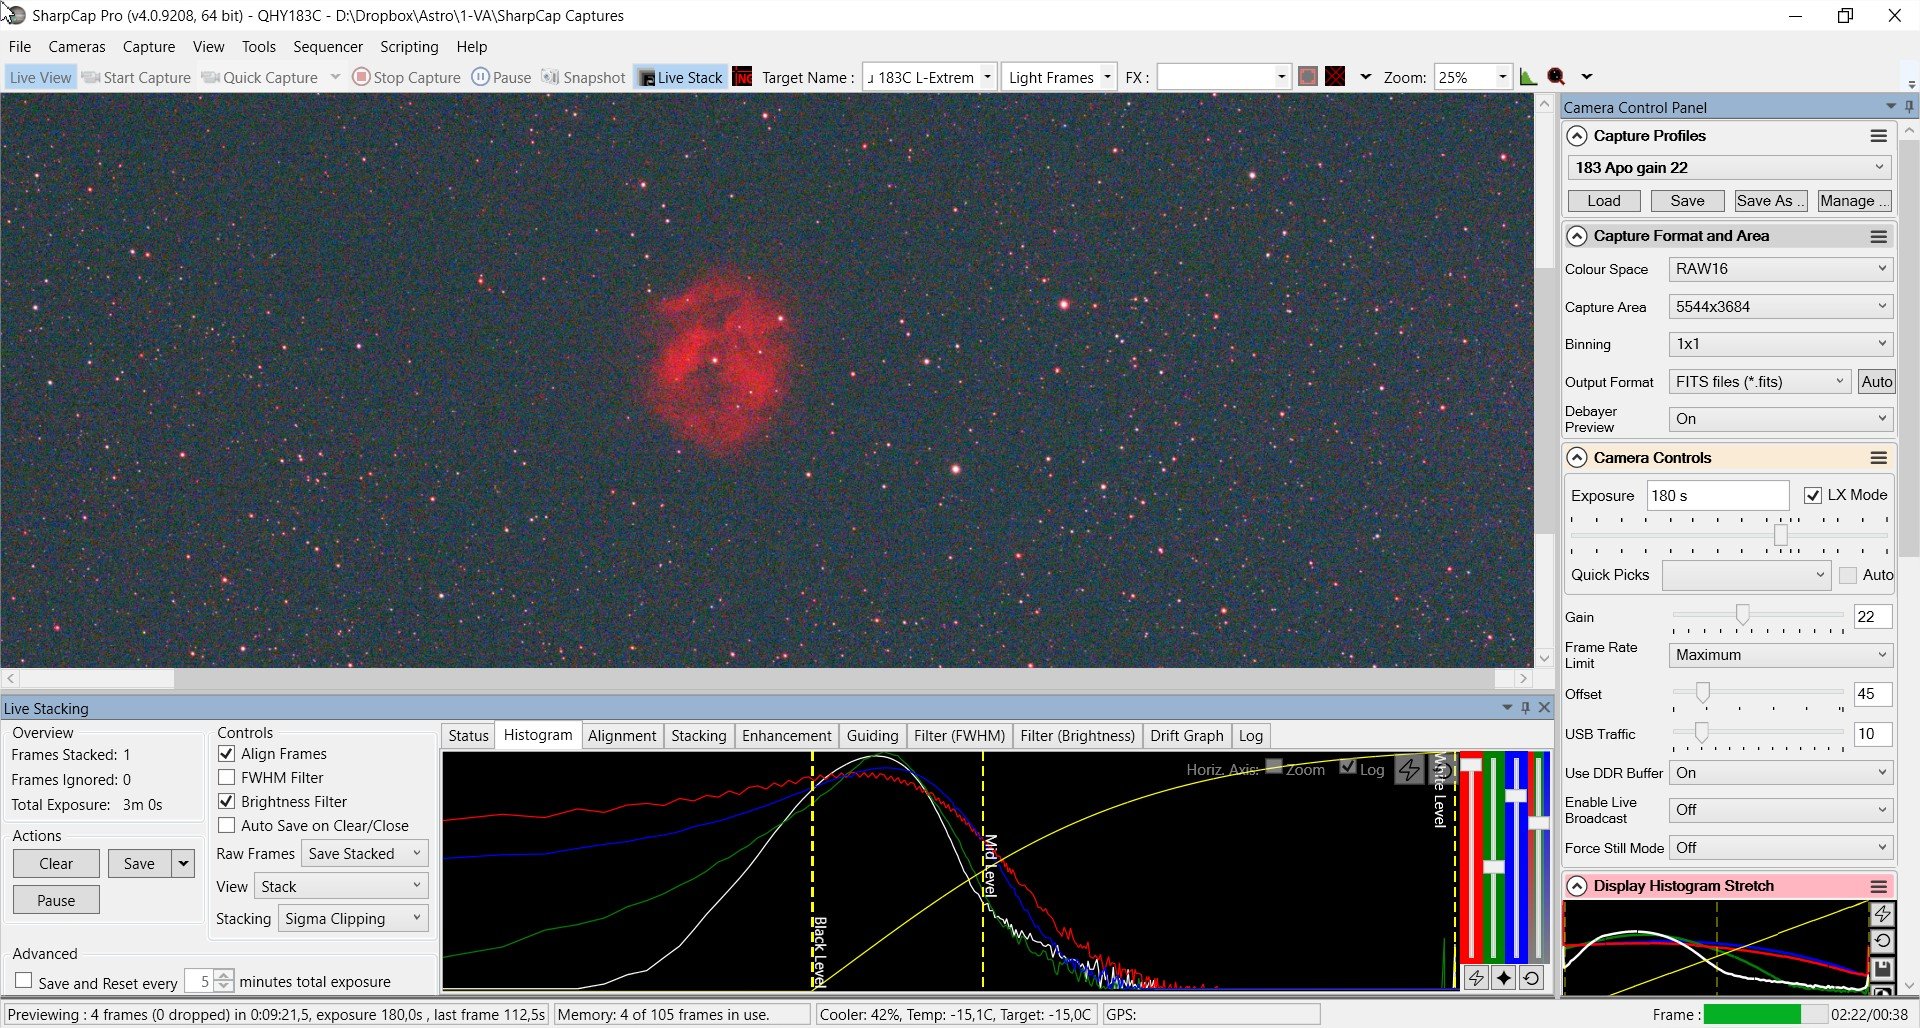Click the Snapshot camera icon

click(551, 77)
